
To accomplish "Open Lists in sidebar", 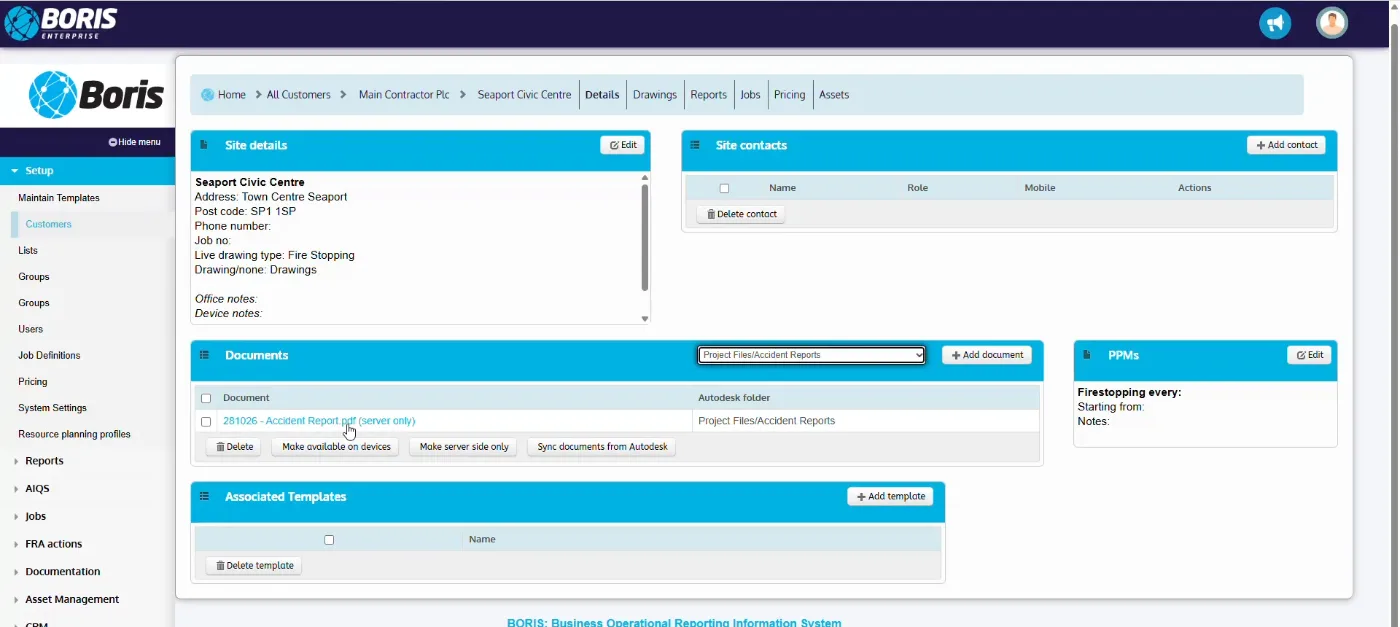I will point(28,250).
